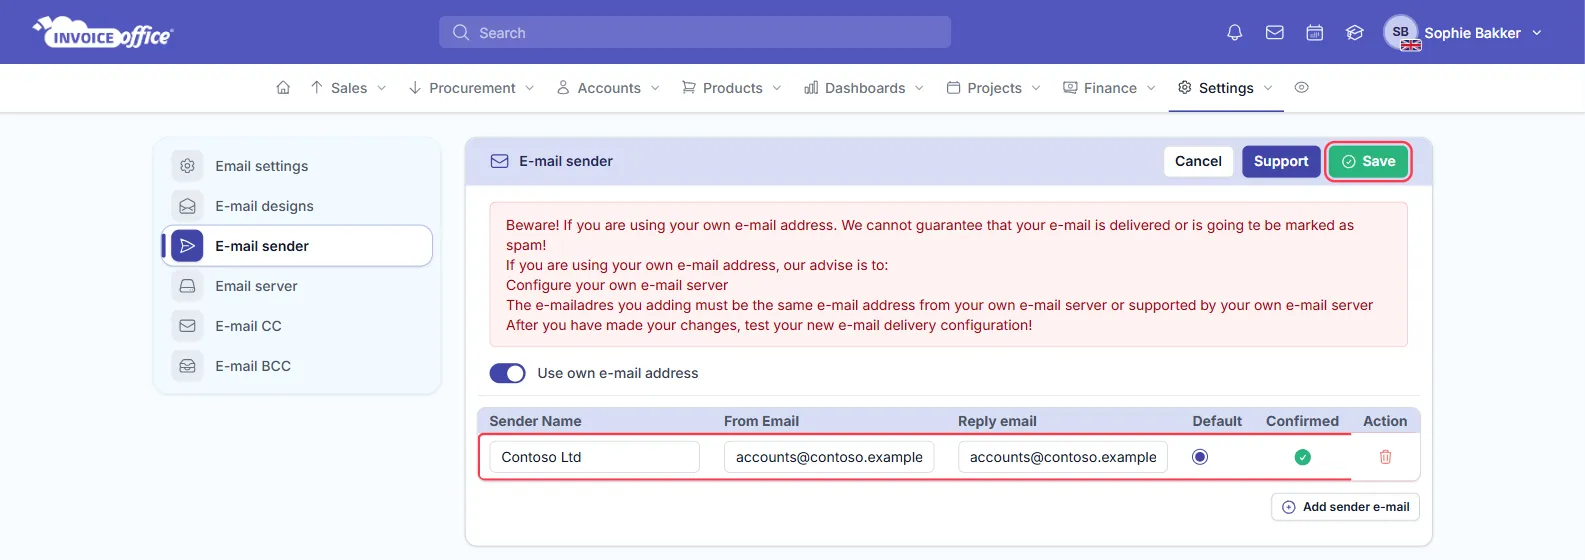Expand the Dashboards menu
Viewport: 1585px width, 560px height.
coord(864,88)
